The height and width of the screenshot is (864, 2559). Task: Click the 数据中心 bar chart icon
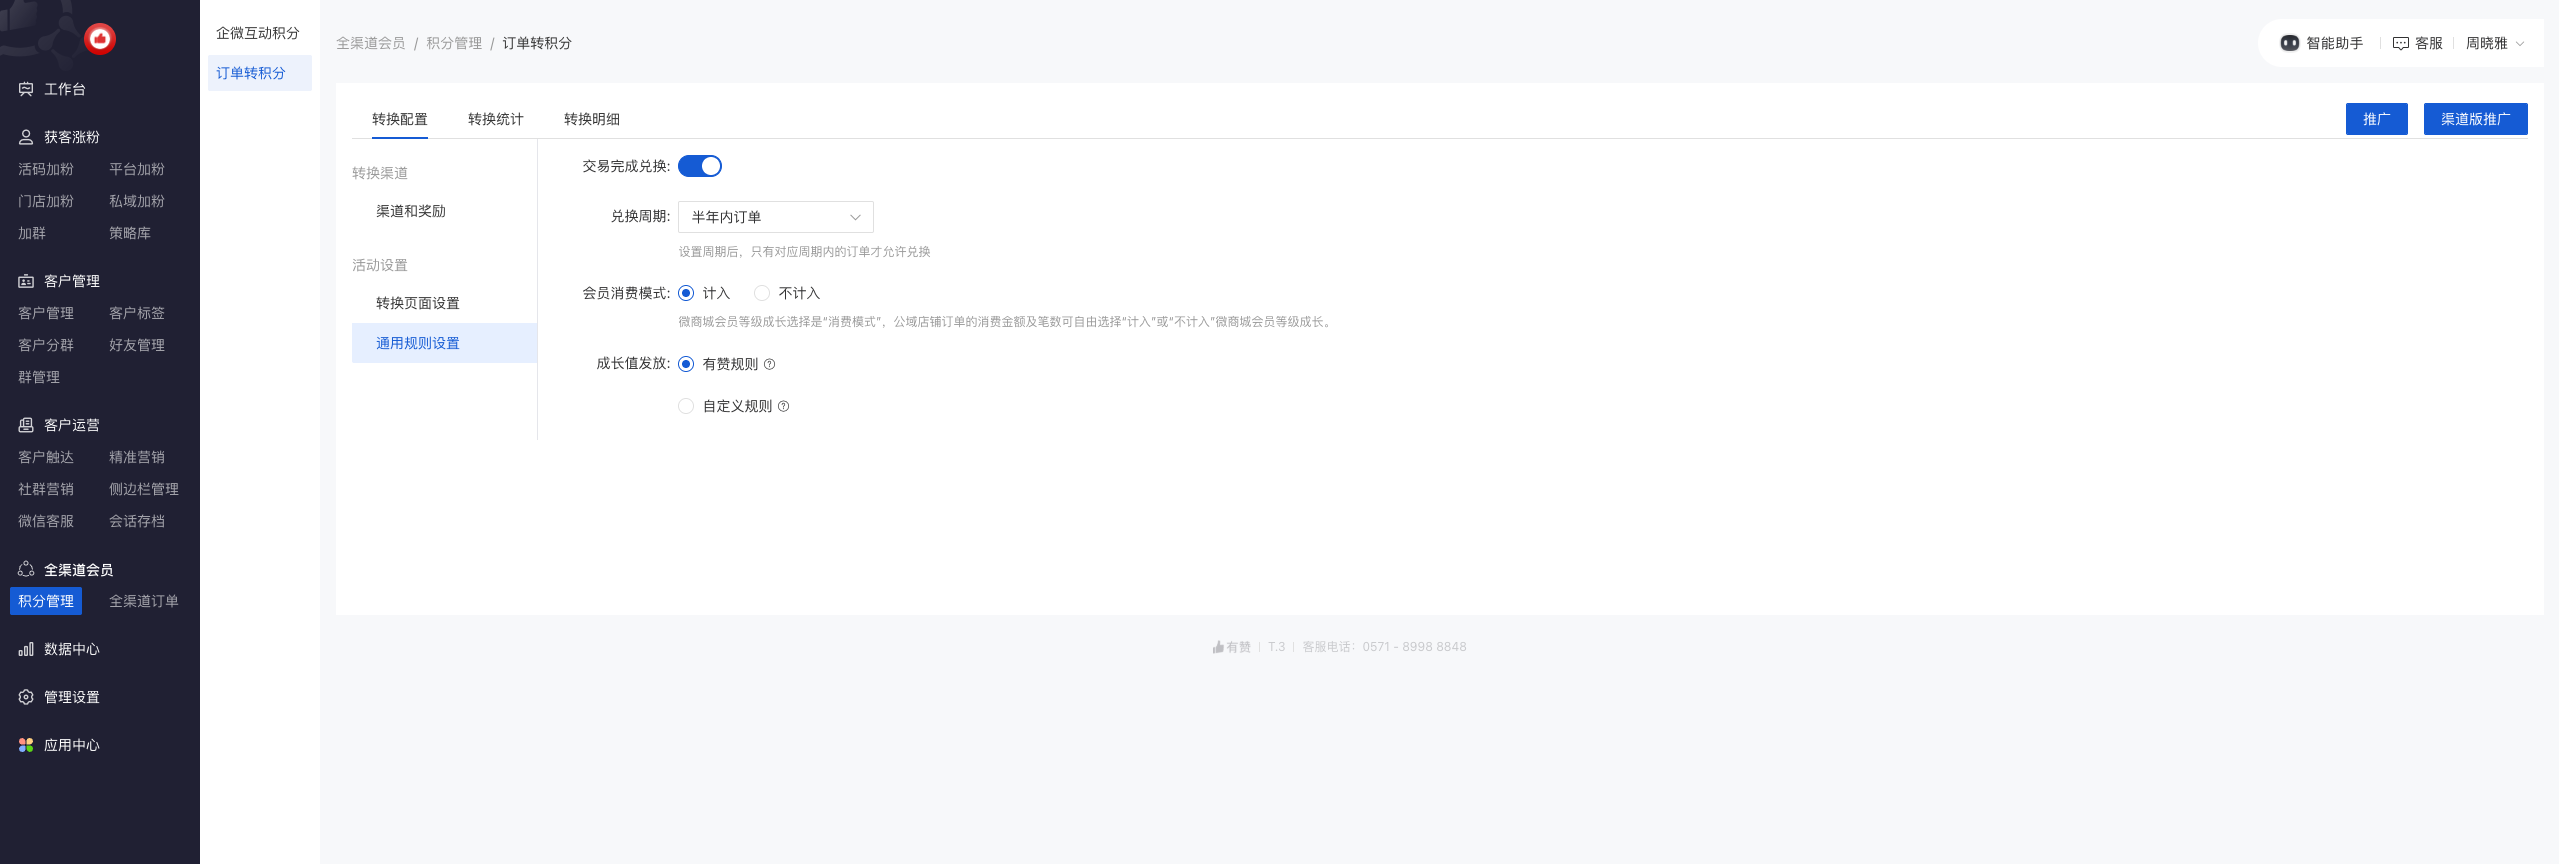point(26,649)
